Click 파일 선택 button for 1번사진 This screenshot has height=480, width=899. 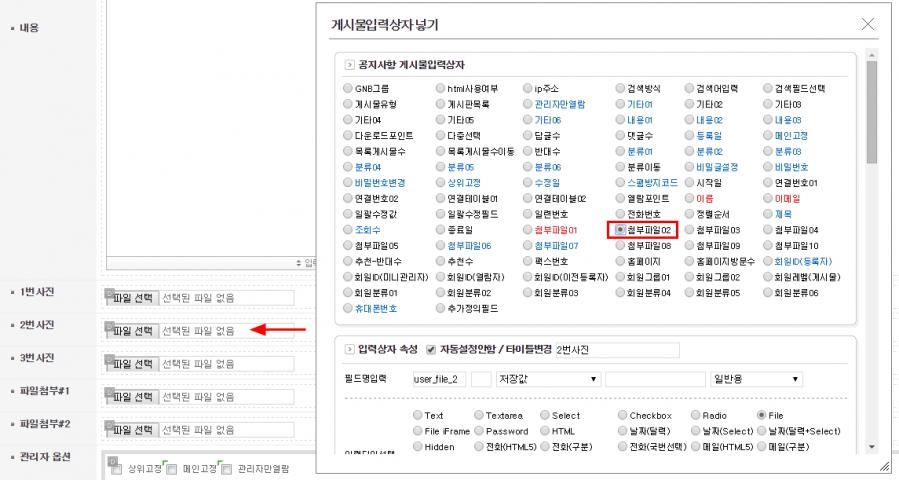coord(133,298)
